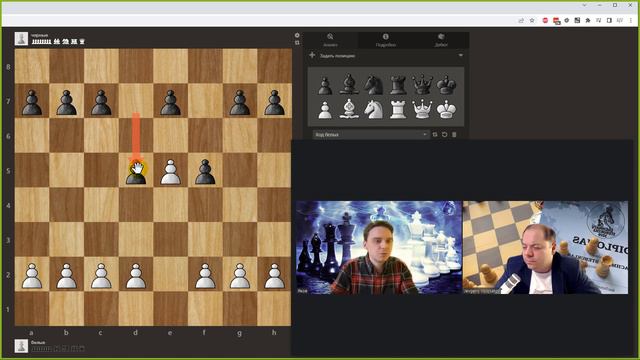The width and height of the screenshot is (640, 360).
Task: Switch to the middle info tab
Action: [386, 40]
